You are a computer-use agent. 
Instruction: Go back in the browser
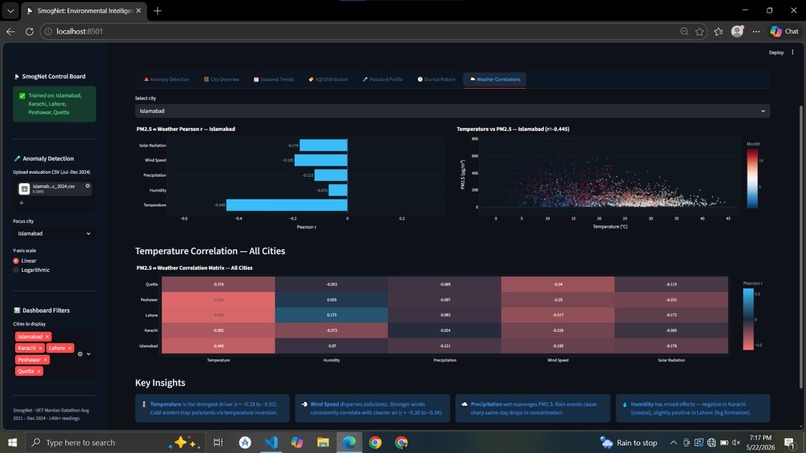point(10,31)
